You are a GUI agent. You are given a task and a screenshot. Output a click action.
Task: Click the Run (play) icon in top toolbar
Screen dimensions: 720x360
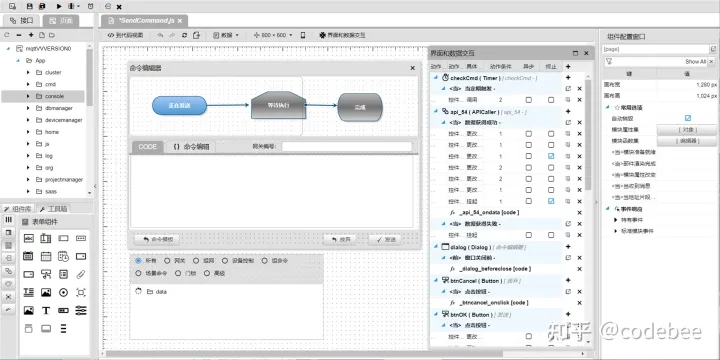pyautogui.click(x=59, y=6)
